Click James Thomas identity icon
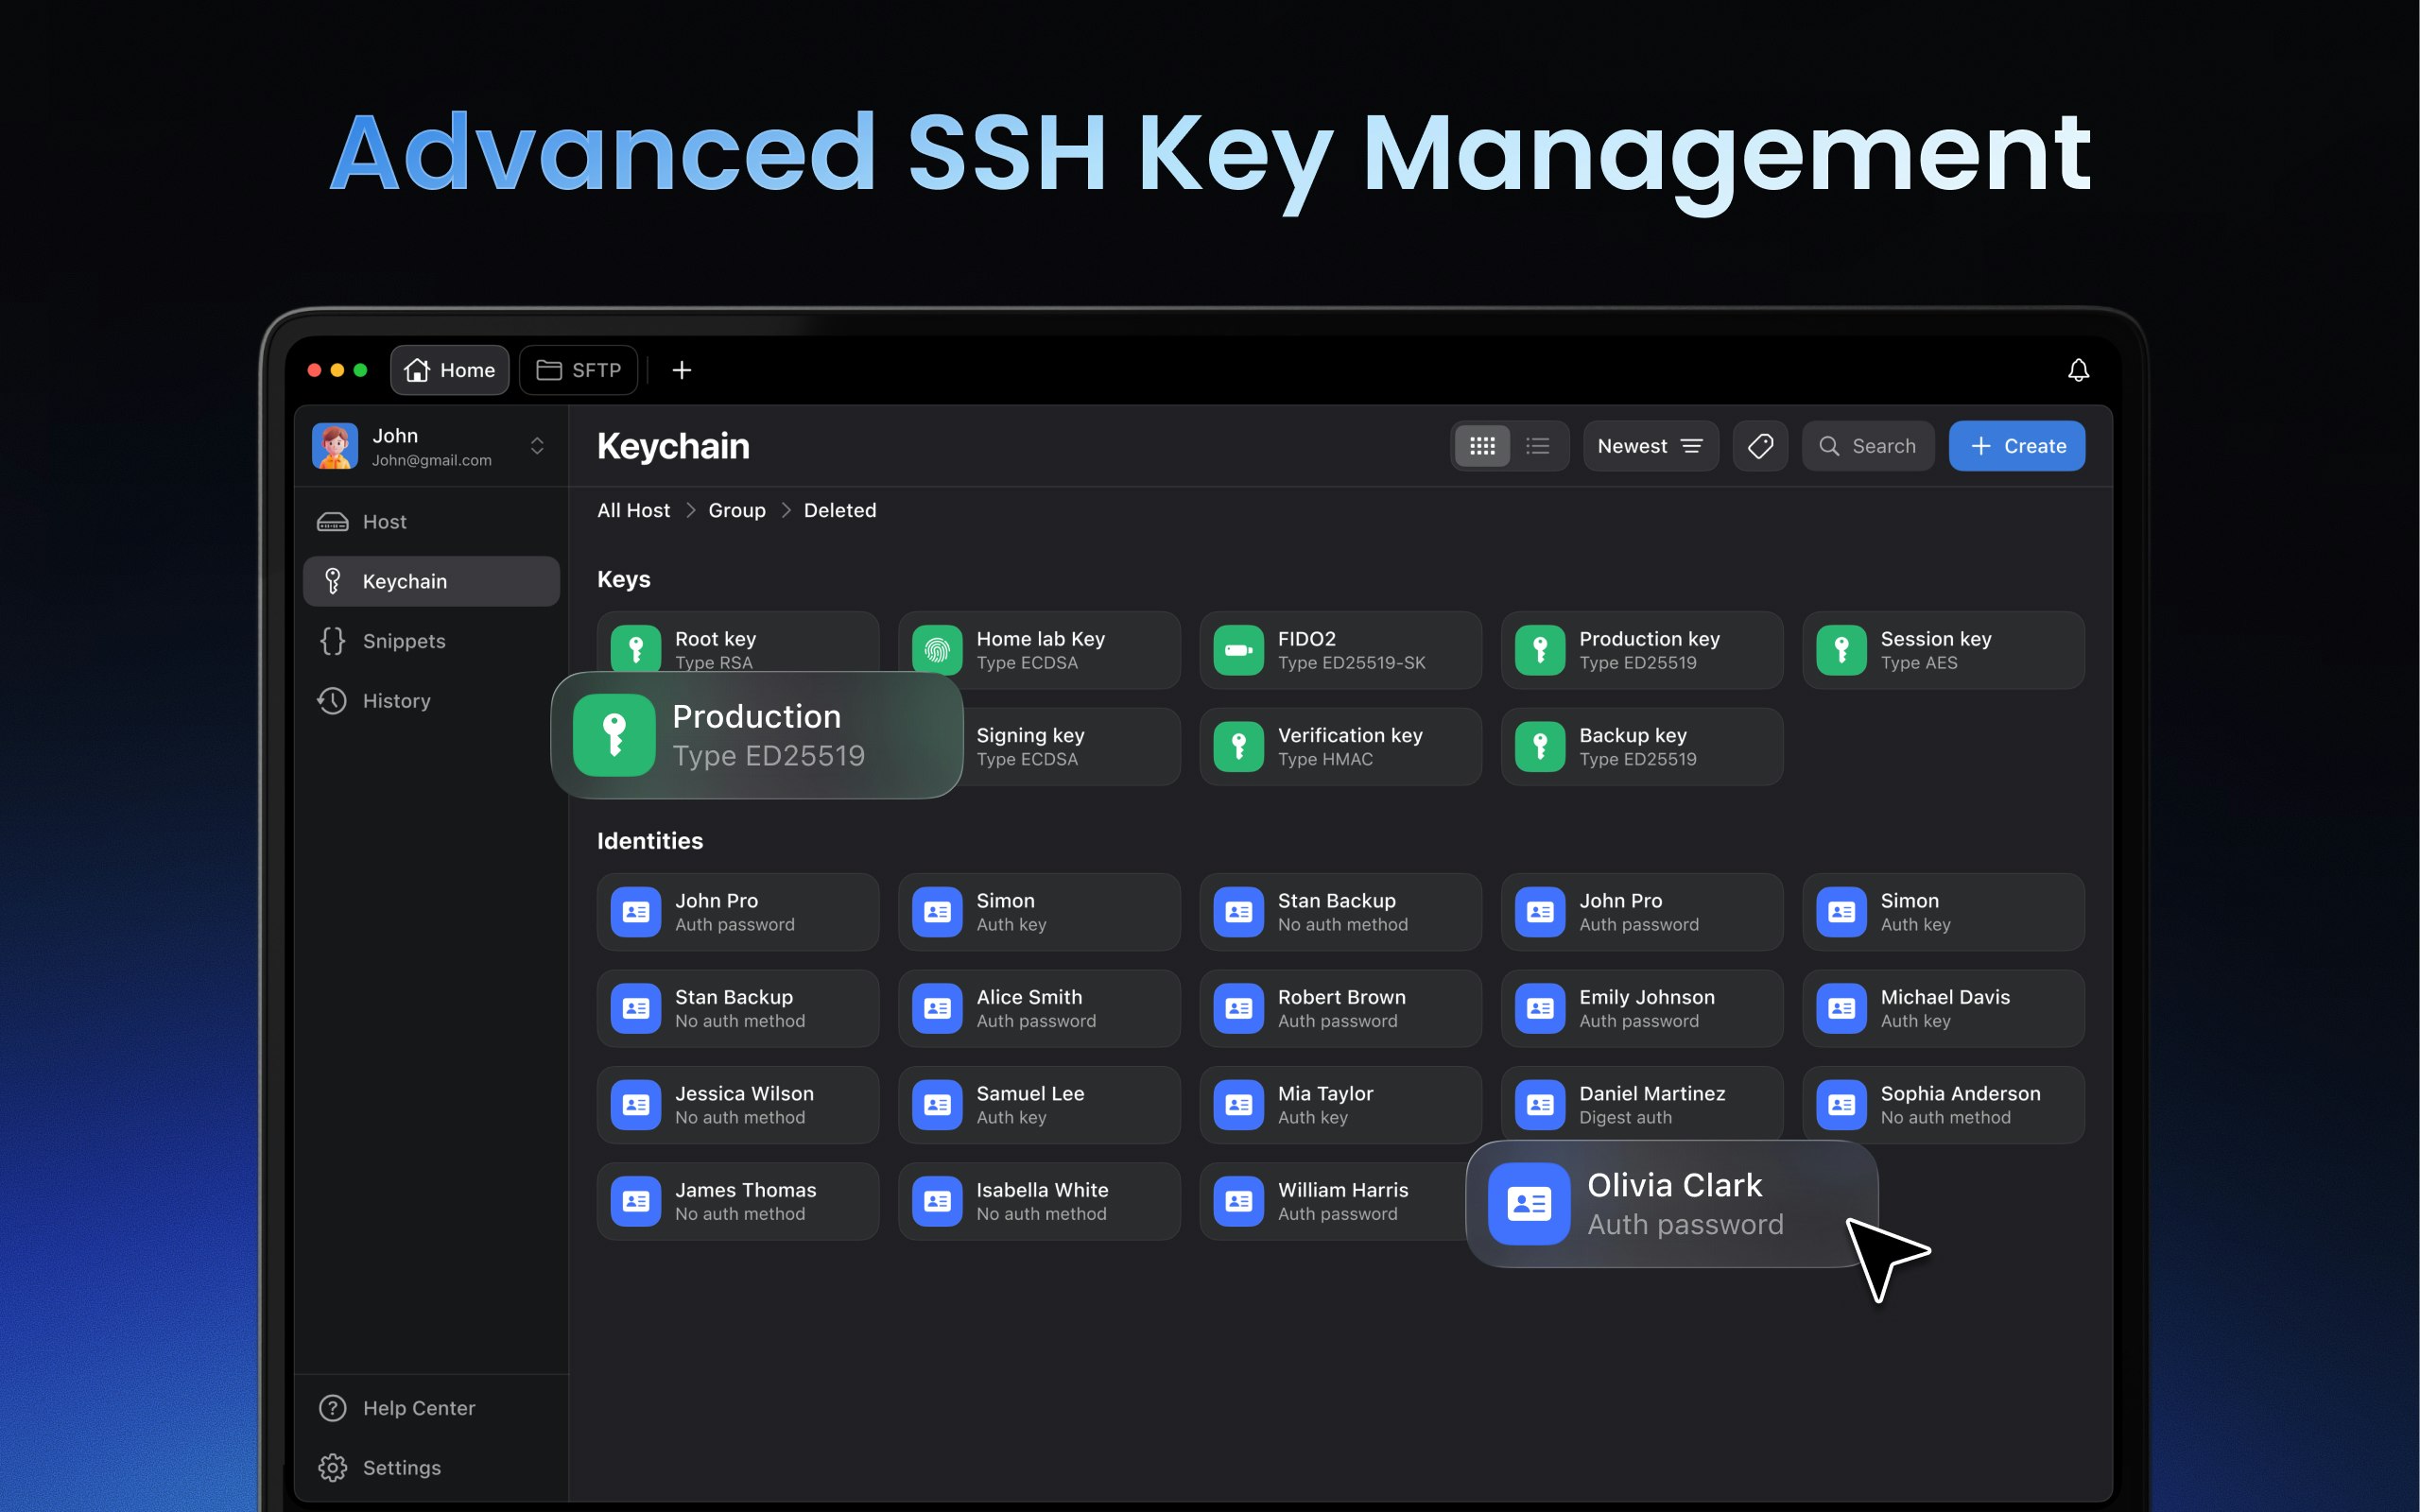The image size is (2420, 1512). pos(636,1201)
